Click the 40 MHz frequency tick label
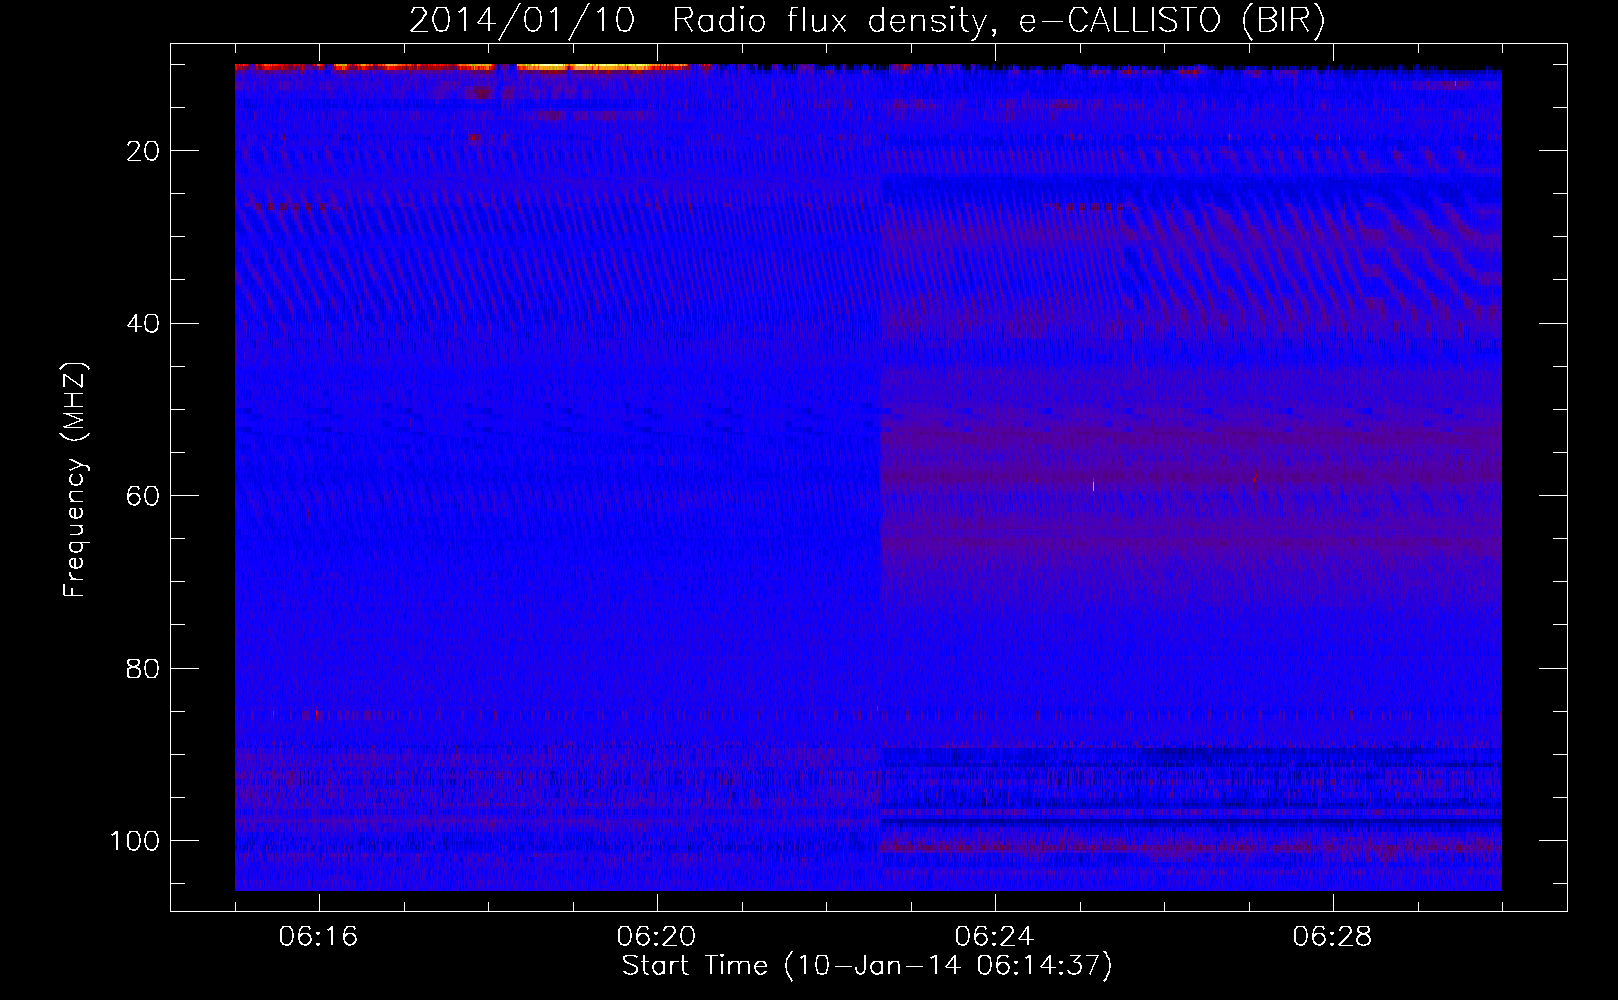This screenshot has height=1000, width=1618. click(x=144, y=323)
